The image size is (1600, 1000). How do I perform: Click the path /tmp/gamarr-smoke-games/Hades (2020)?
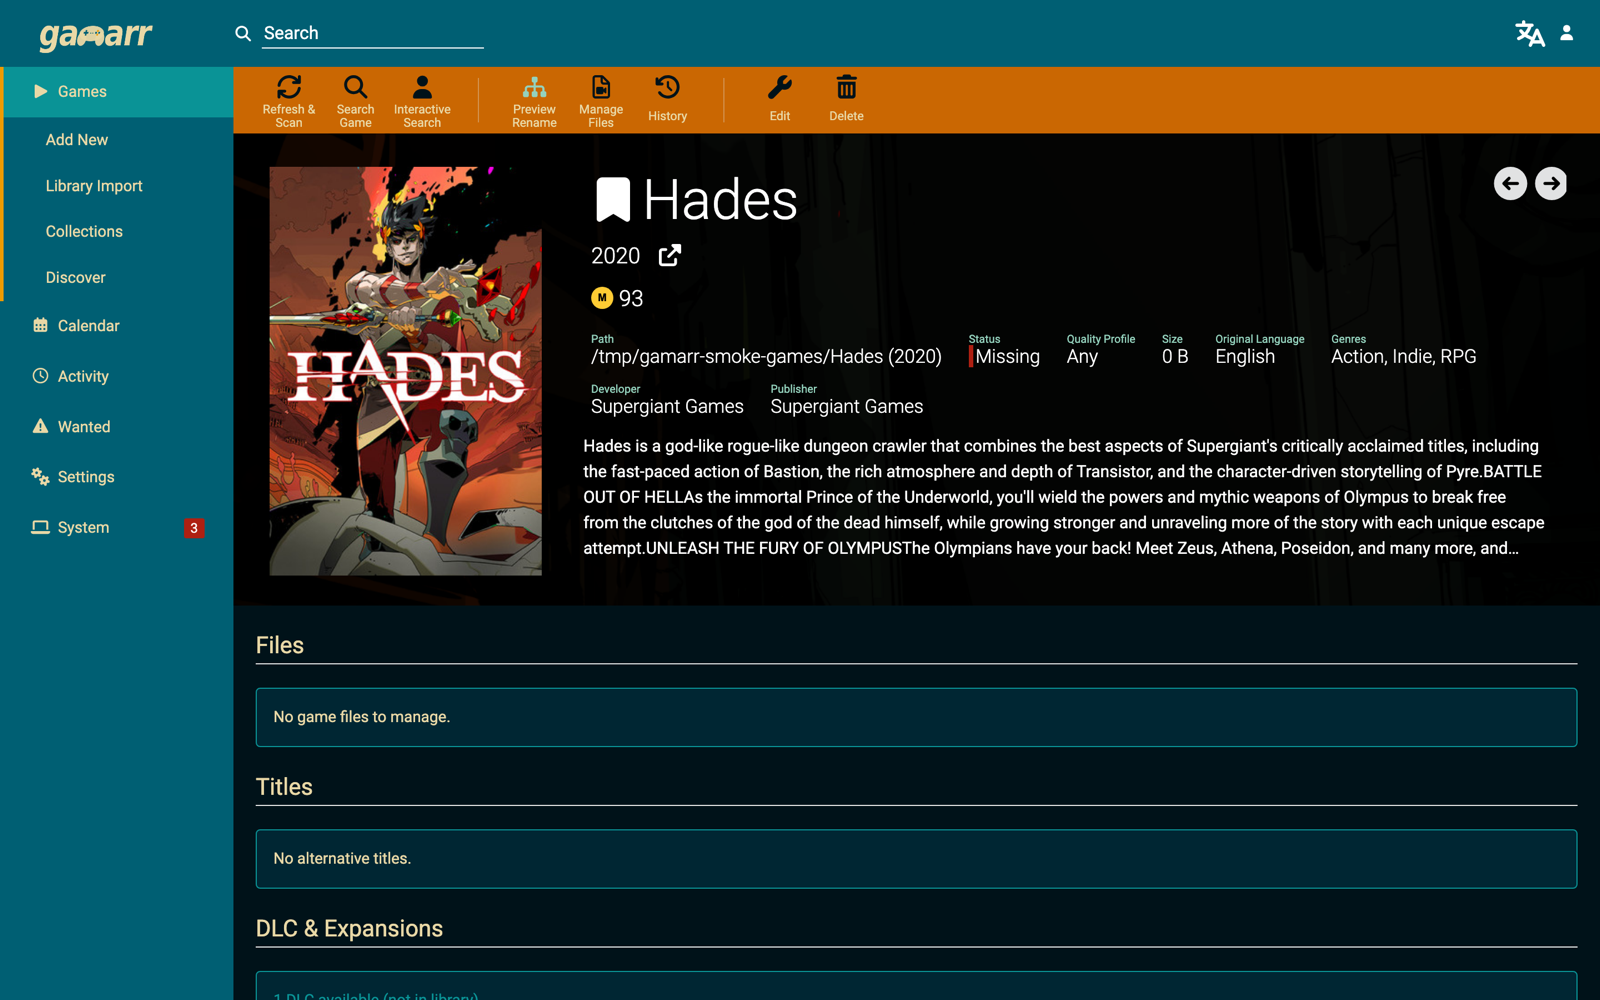pos(766,357)
